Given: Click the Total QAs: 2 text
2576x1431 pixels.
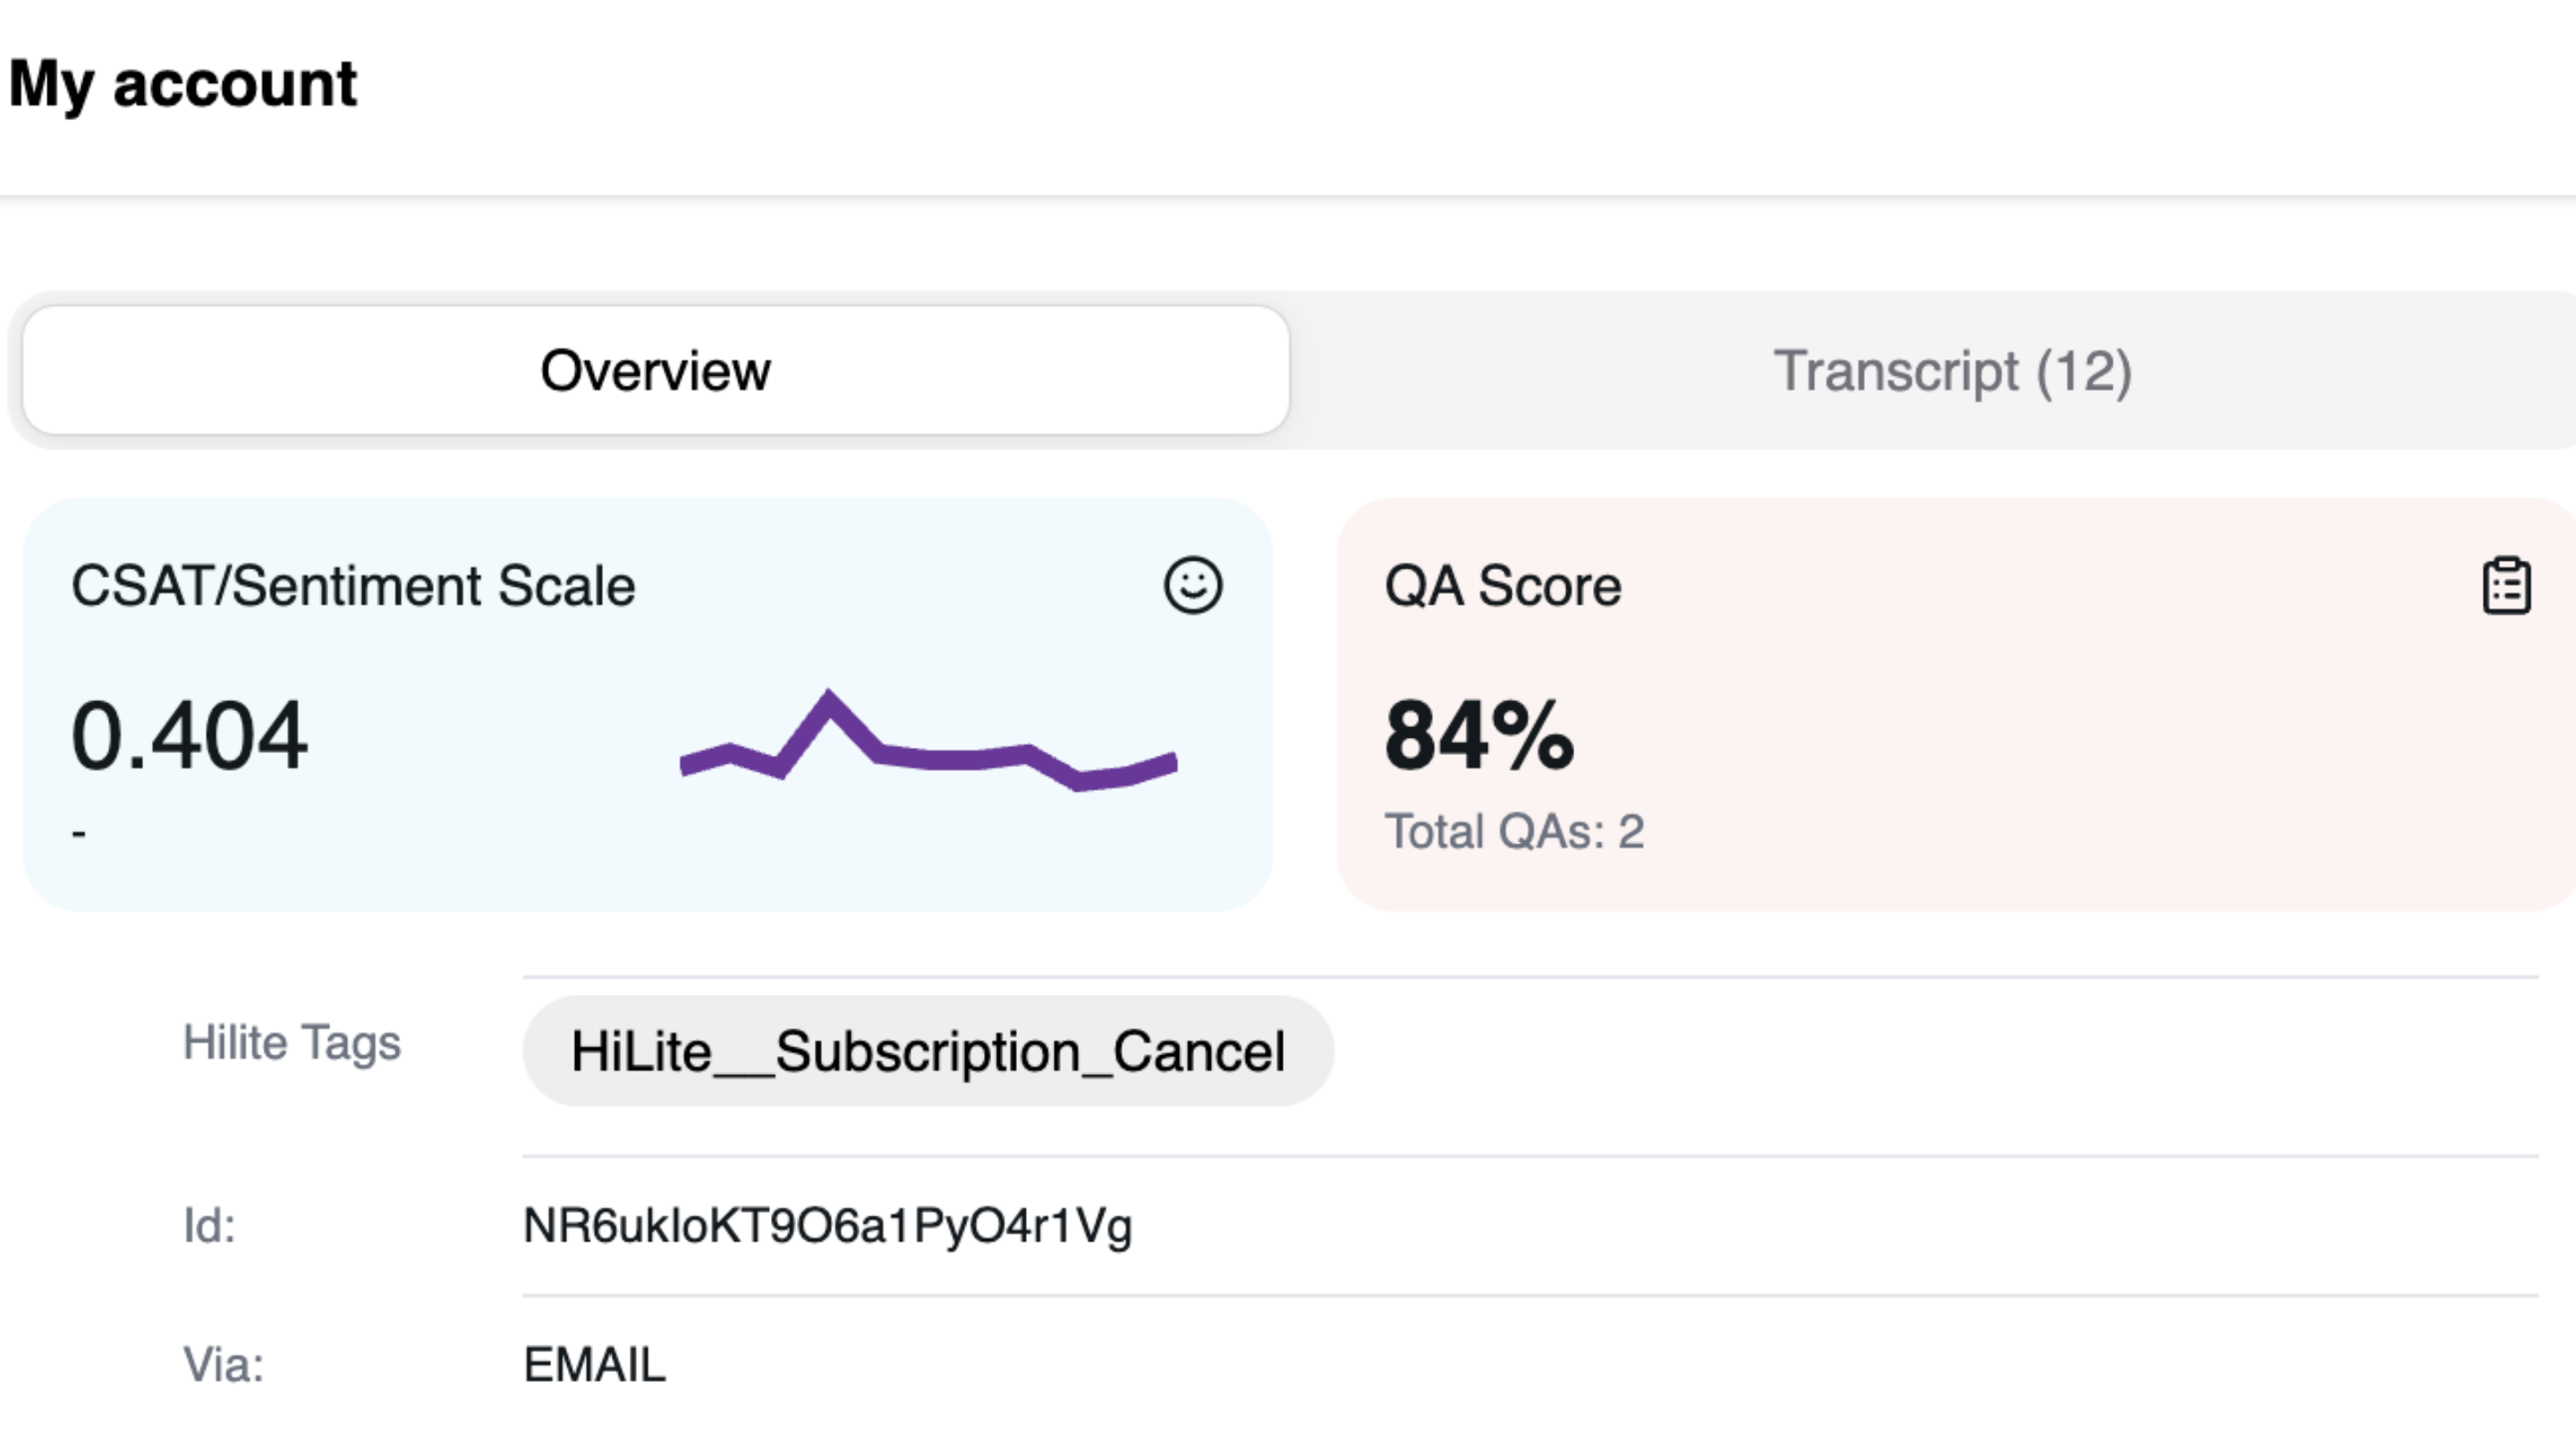Looking at the screenshot, I should (x=1514, y=831).
